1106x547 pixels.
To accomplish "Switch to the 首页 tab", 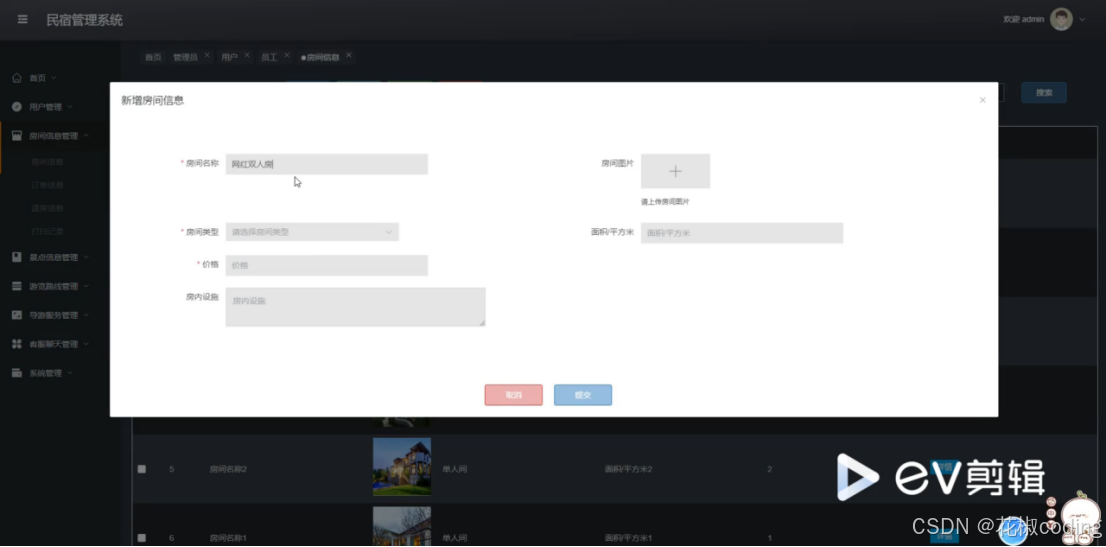I will [153, 57].
